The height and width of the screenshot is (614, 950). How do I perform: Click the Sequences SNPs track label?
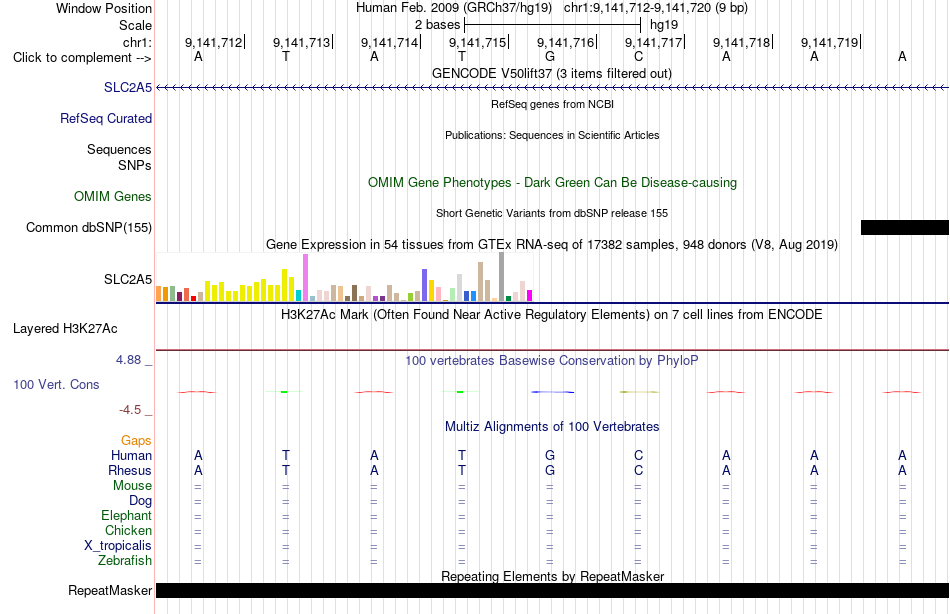point(119,157)
